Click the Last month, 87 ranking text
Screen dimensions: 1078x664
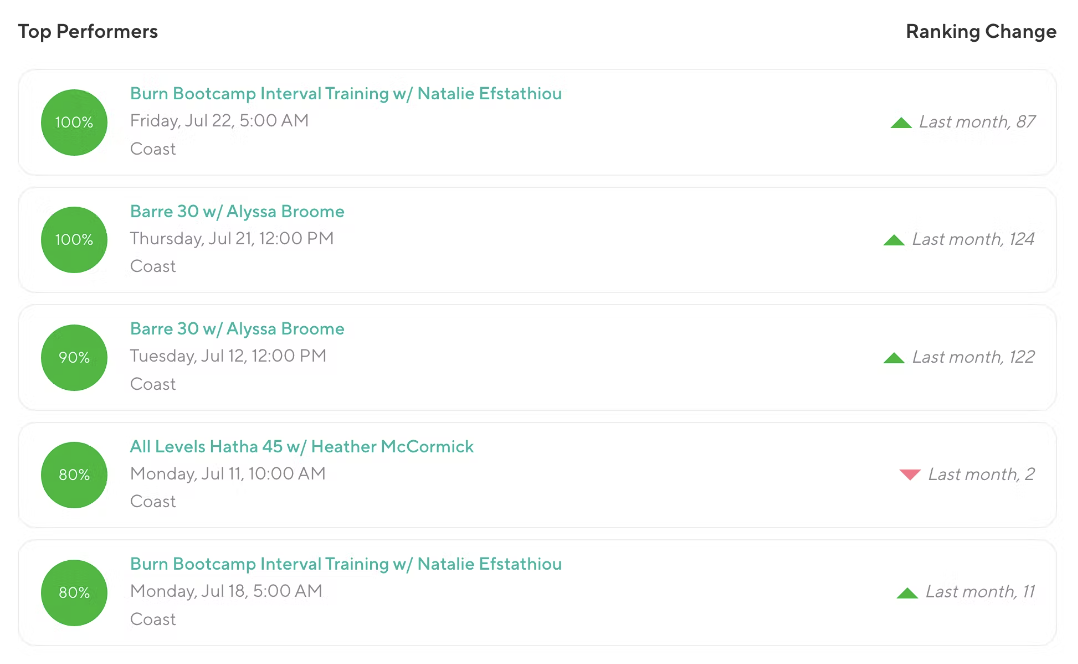point(977,122)
